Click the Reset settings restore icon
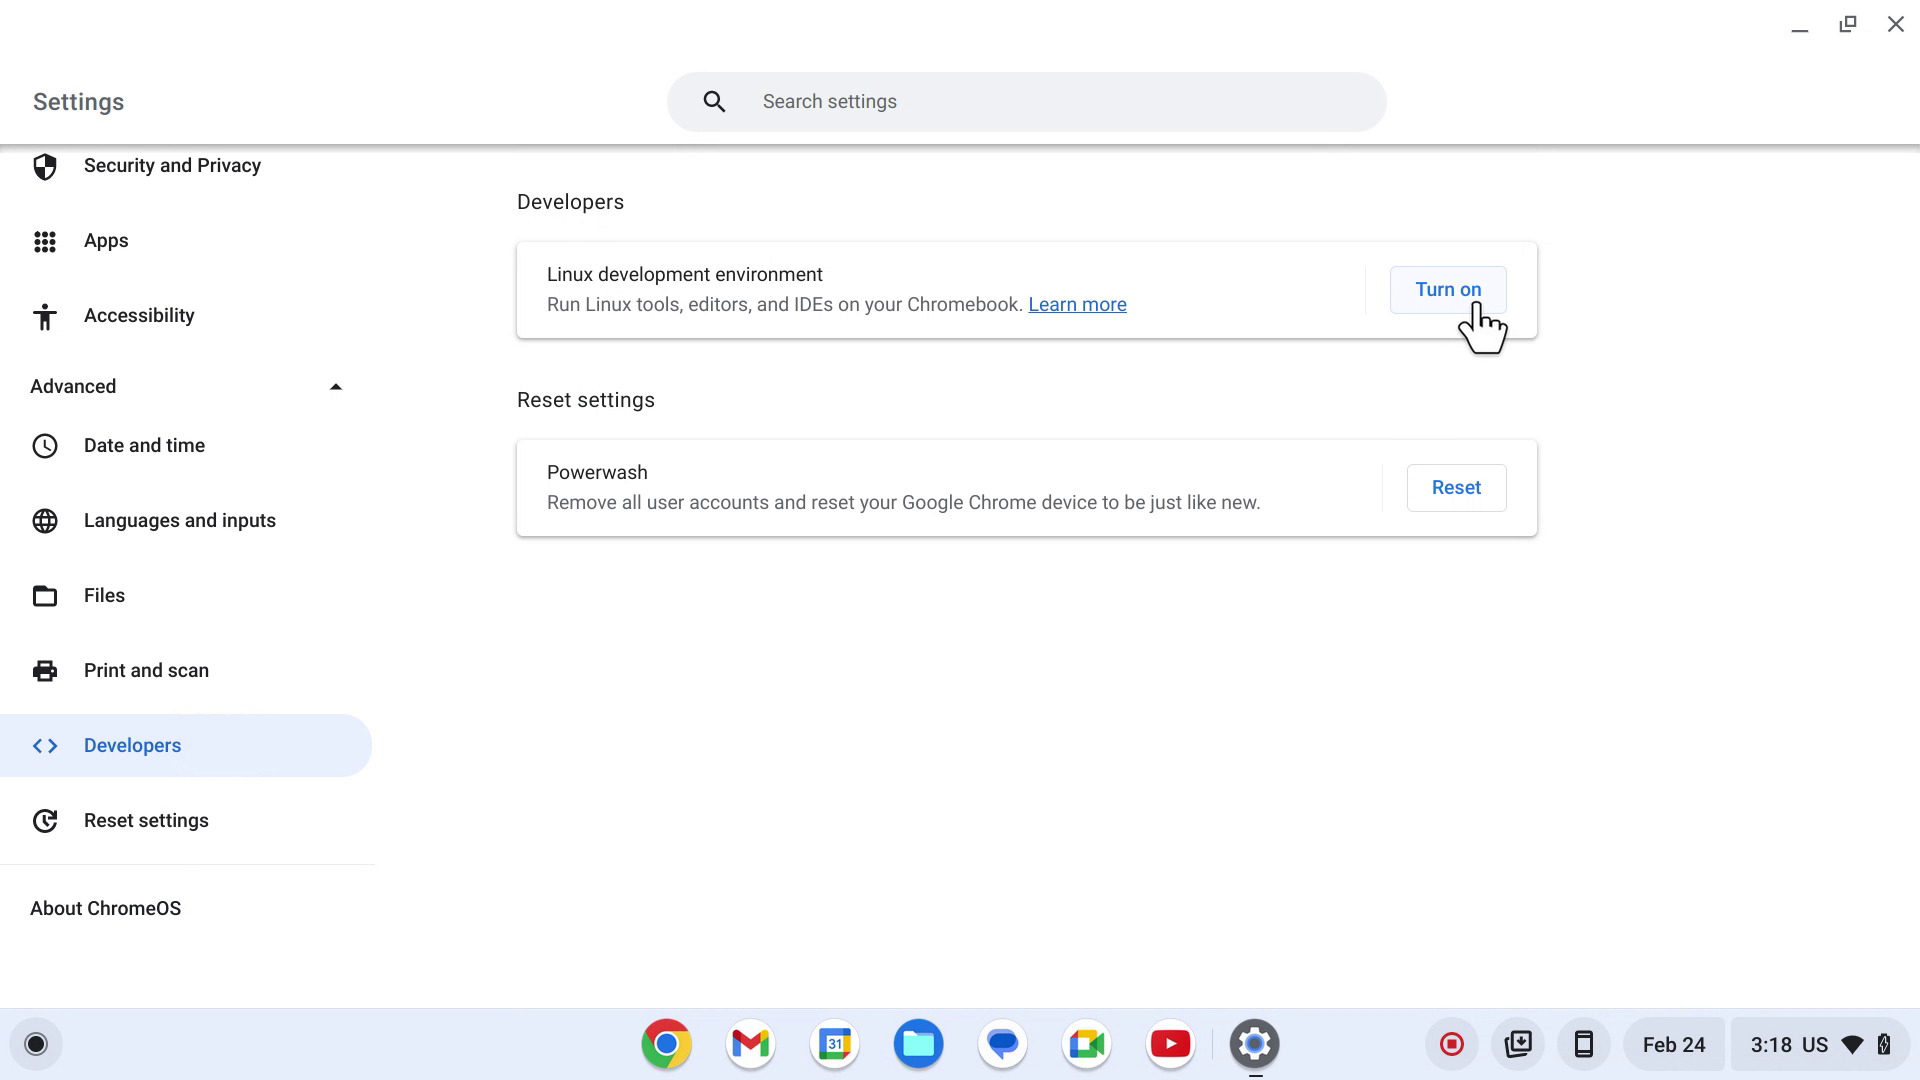 (45, 821)
